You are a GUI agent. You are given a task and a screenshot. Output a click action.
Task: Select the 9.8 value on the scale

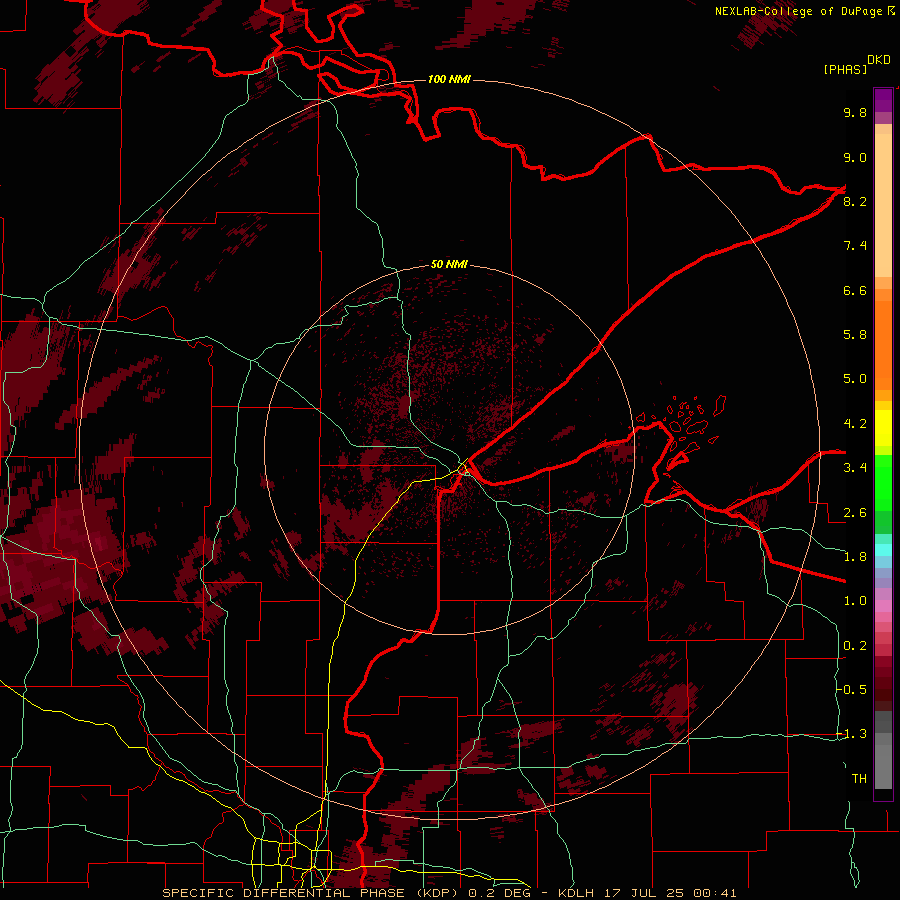click(855, 112)
